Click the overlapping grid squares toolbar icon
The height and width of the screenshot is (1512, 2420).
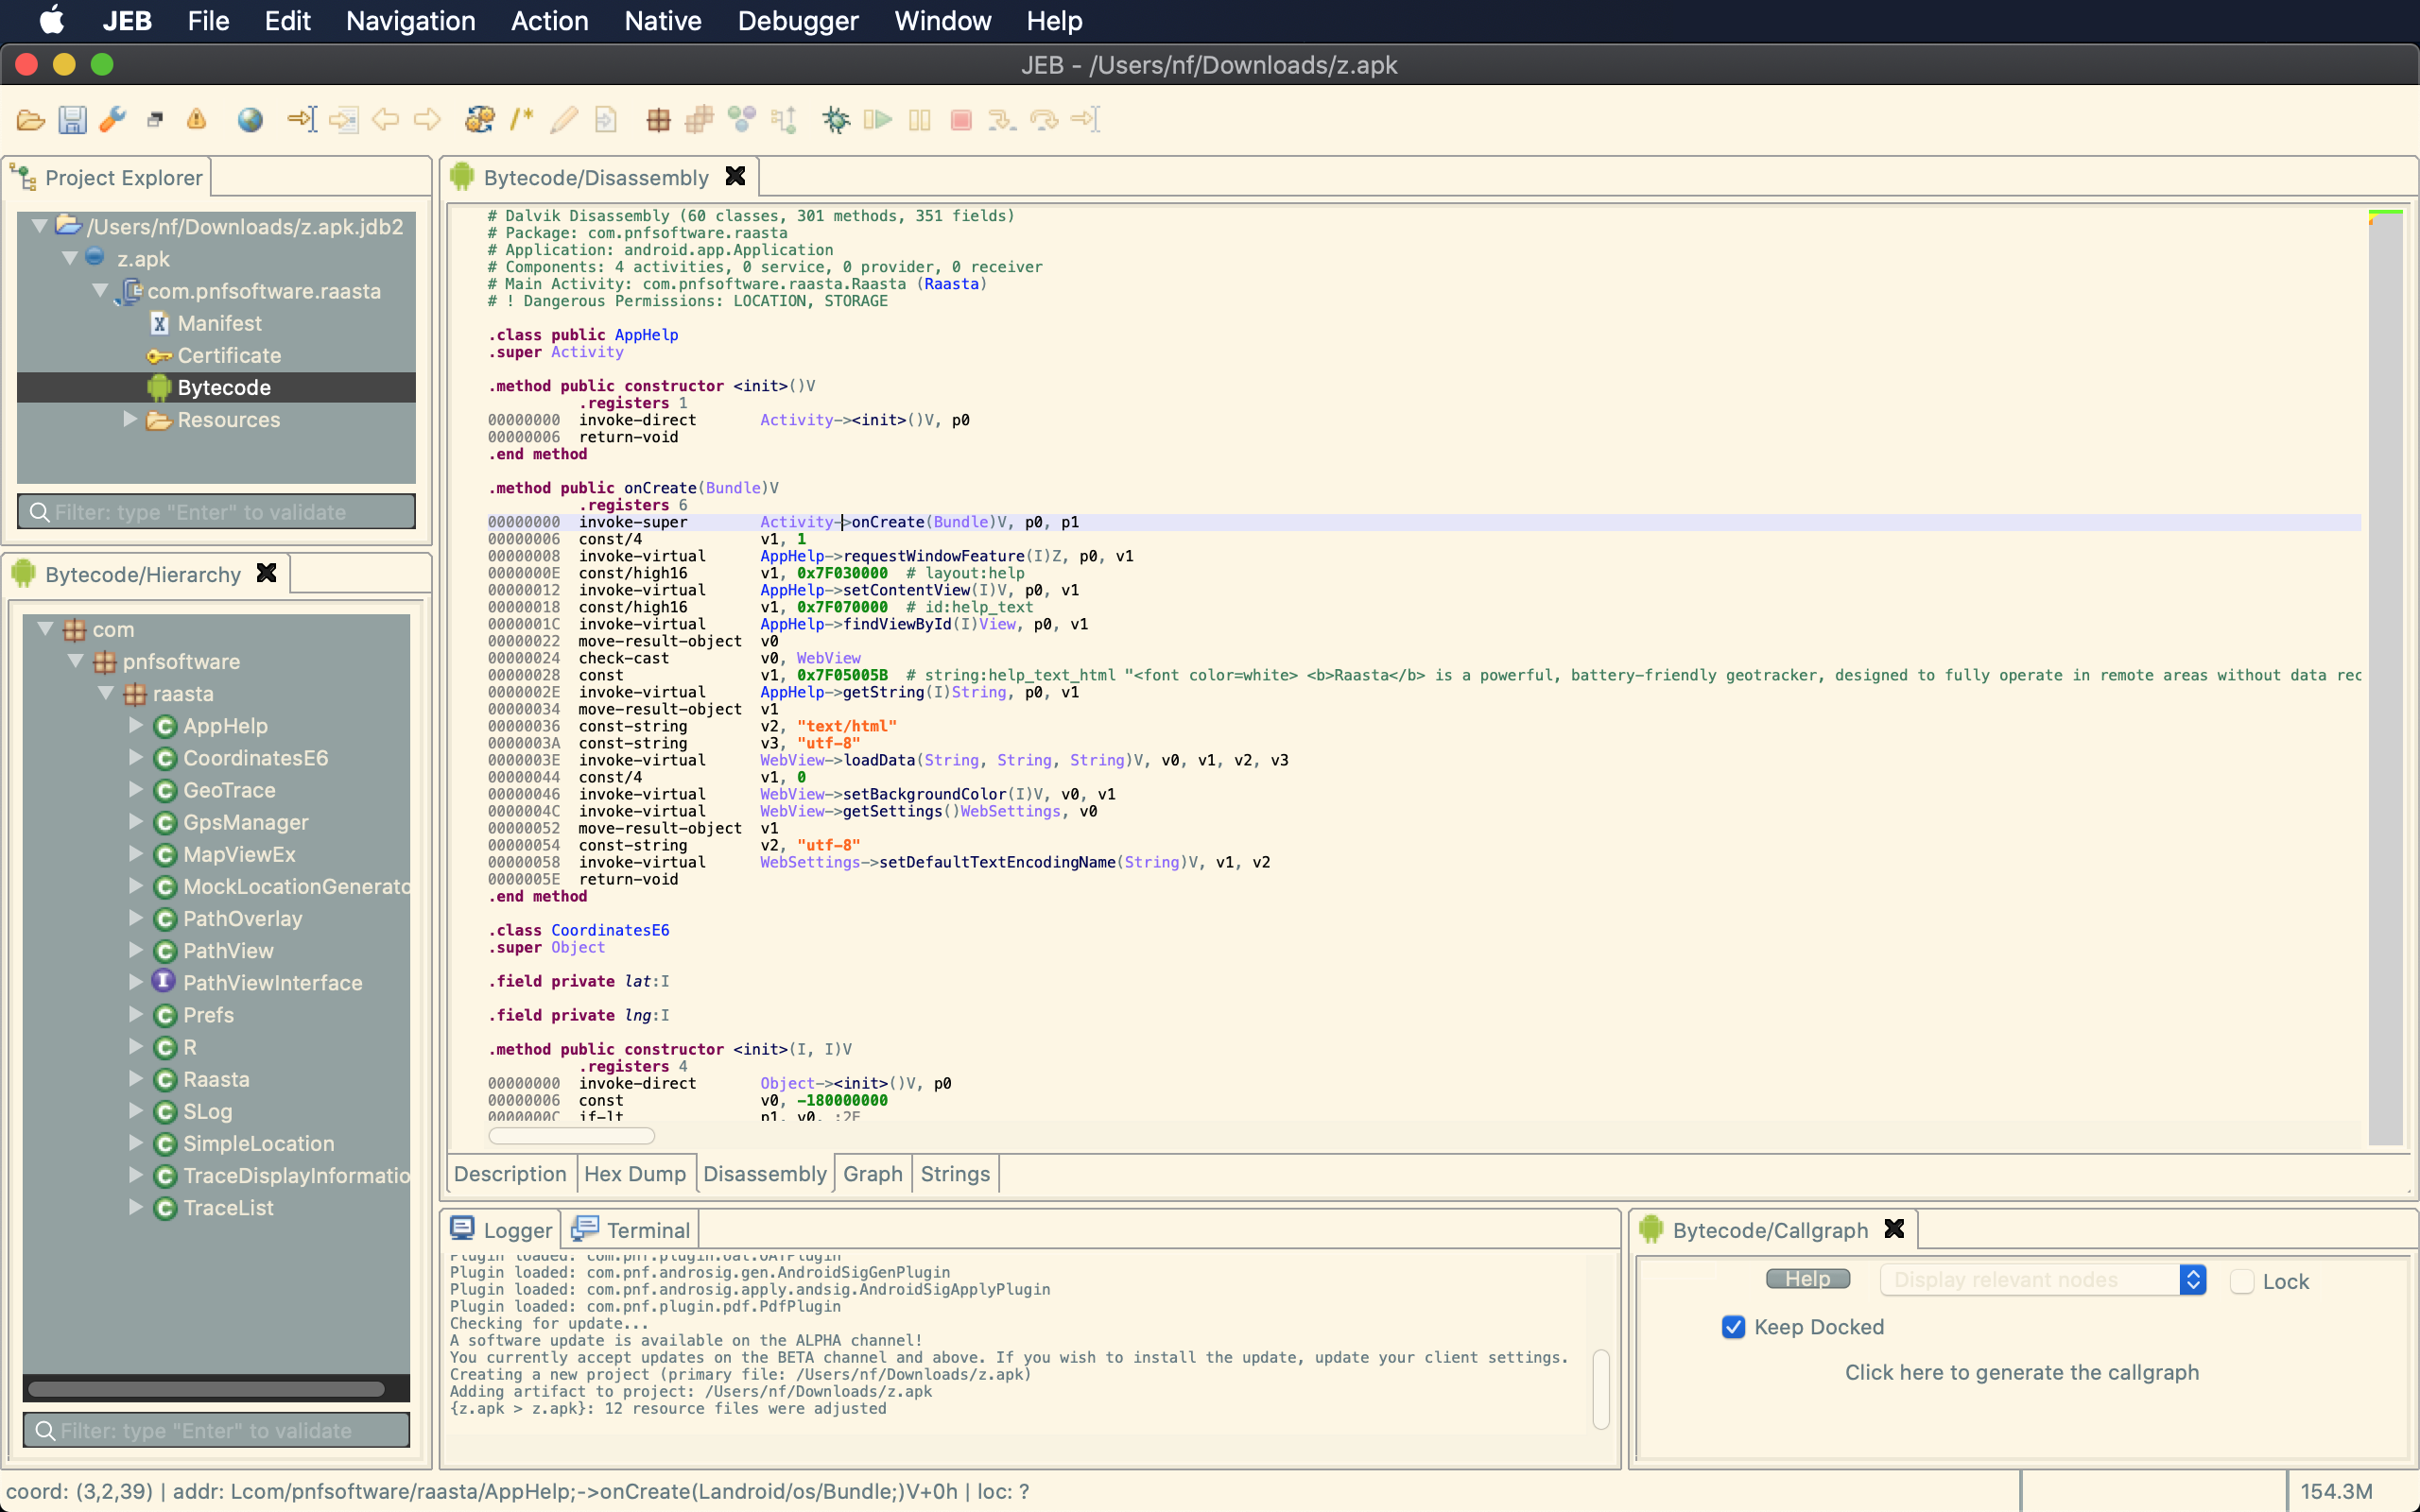tap(699, 120)
